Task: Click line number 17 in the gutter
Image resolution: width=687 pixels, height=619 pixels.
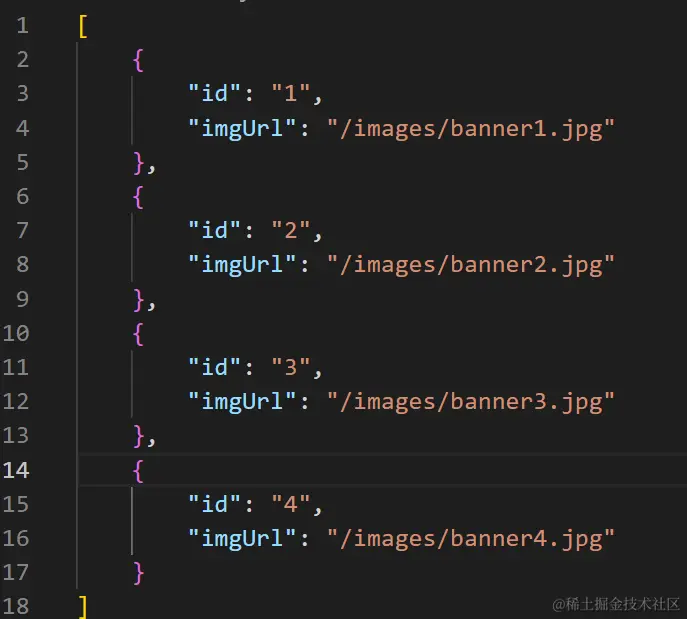Action: (16, 573)
